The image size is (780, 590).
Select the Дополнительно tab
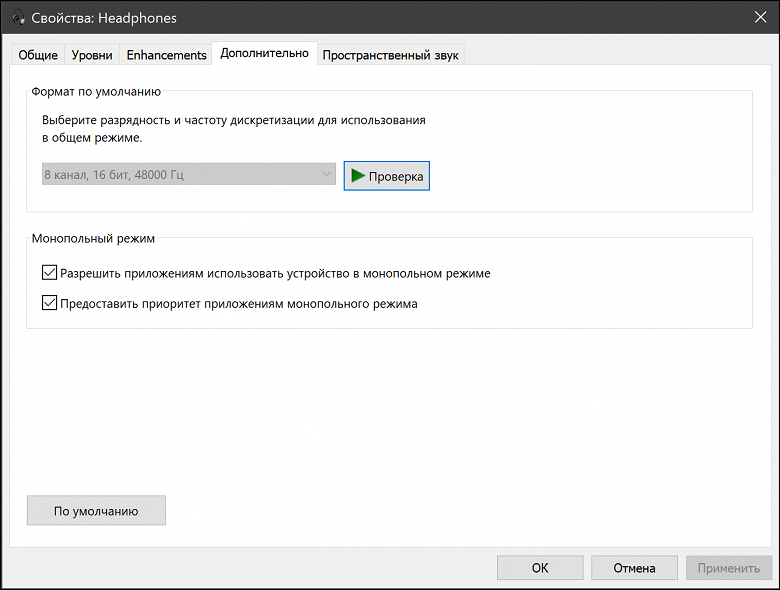click(264, 54)
